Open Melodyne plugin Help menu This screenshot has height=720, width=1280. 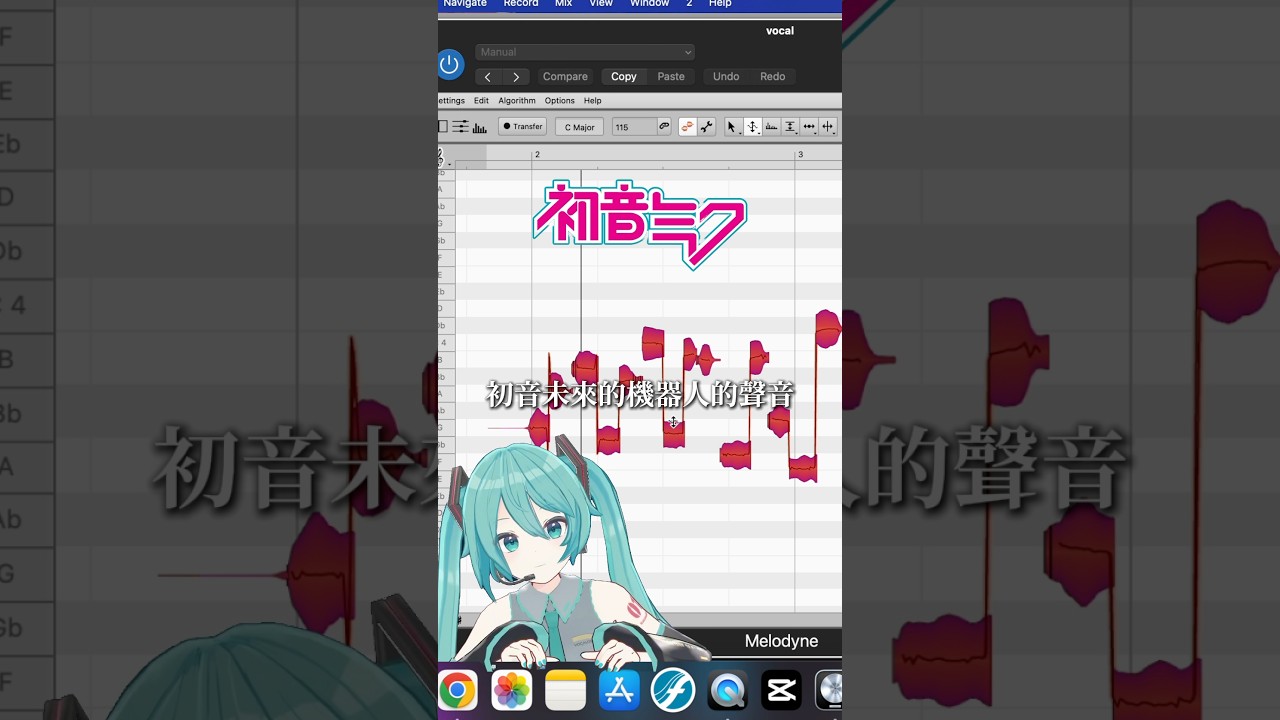(x=592, y=101)
